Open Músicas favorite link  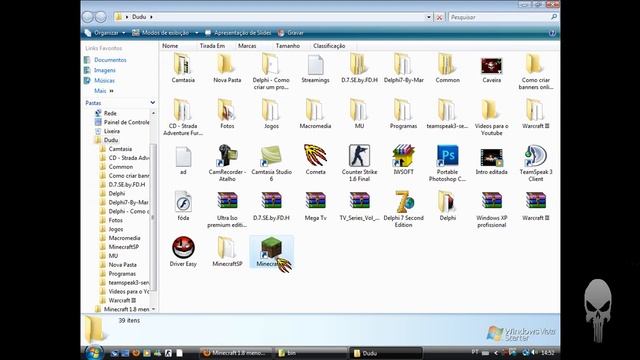[x=104, y=80]
